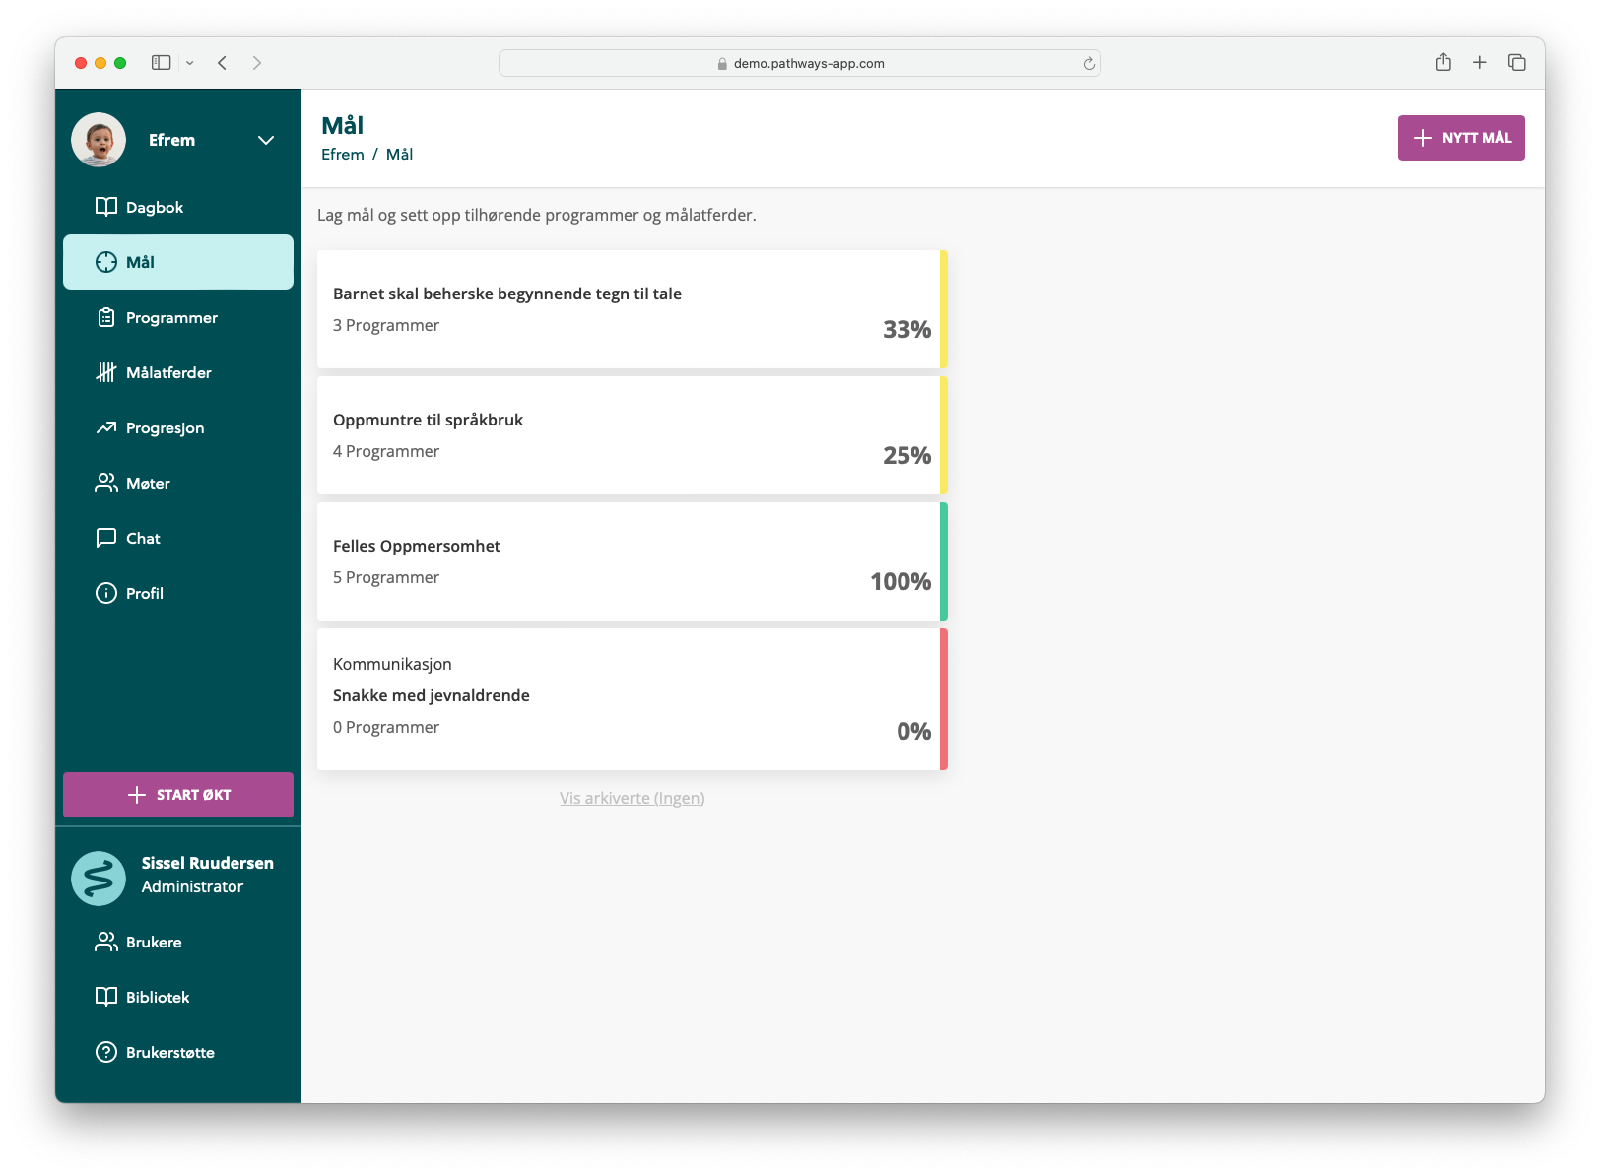Click the Administrator role label
Screen dimensions: 1600x1176
(x=192, y=886)
